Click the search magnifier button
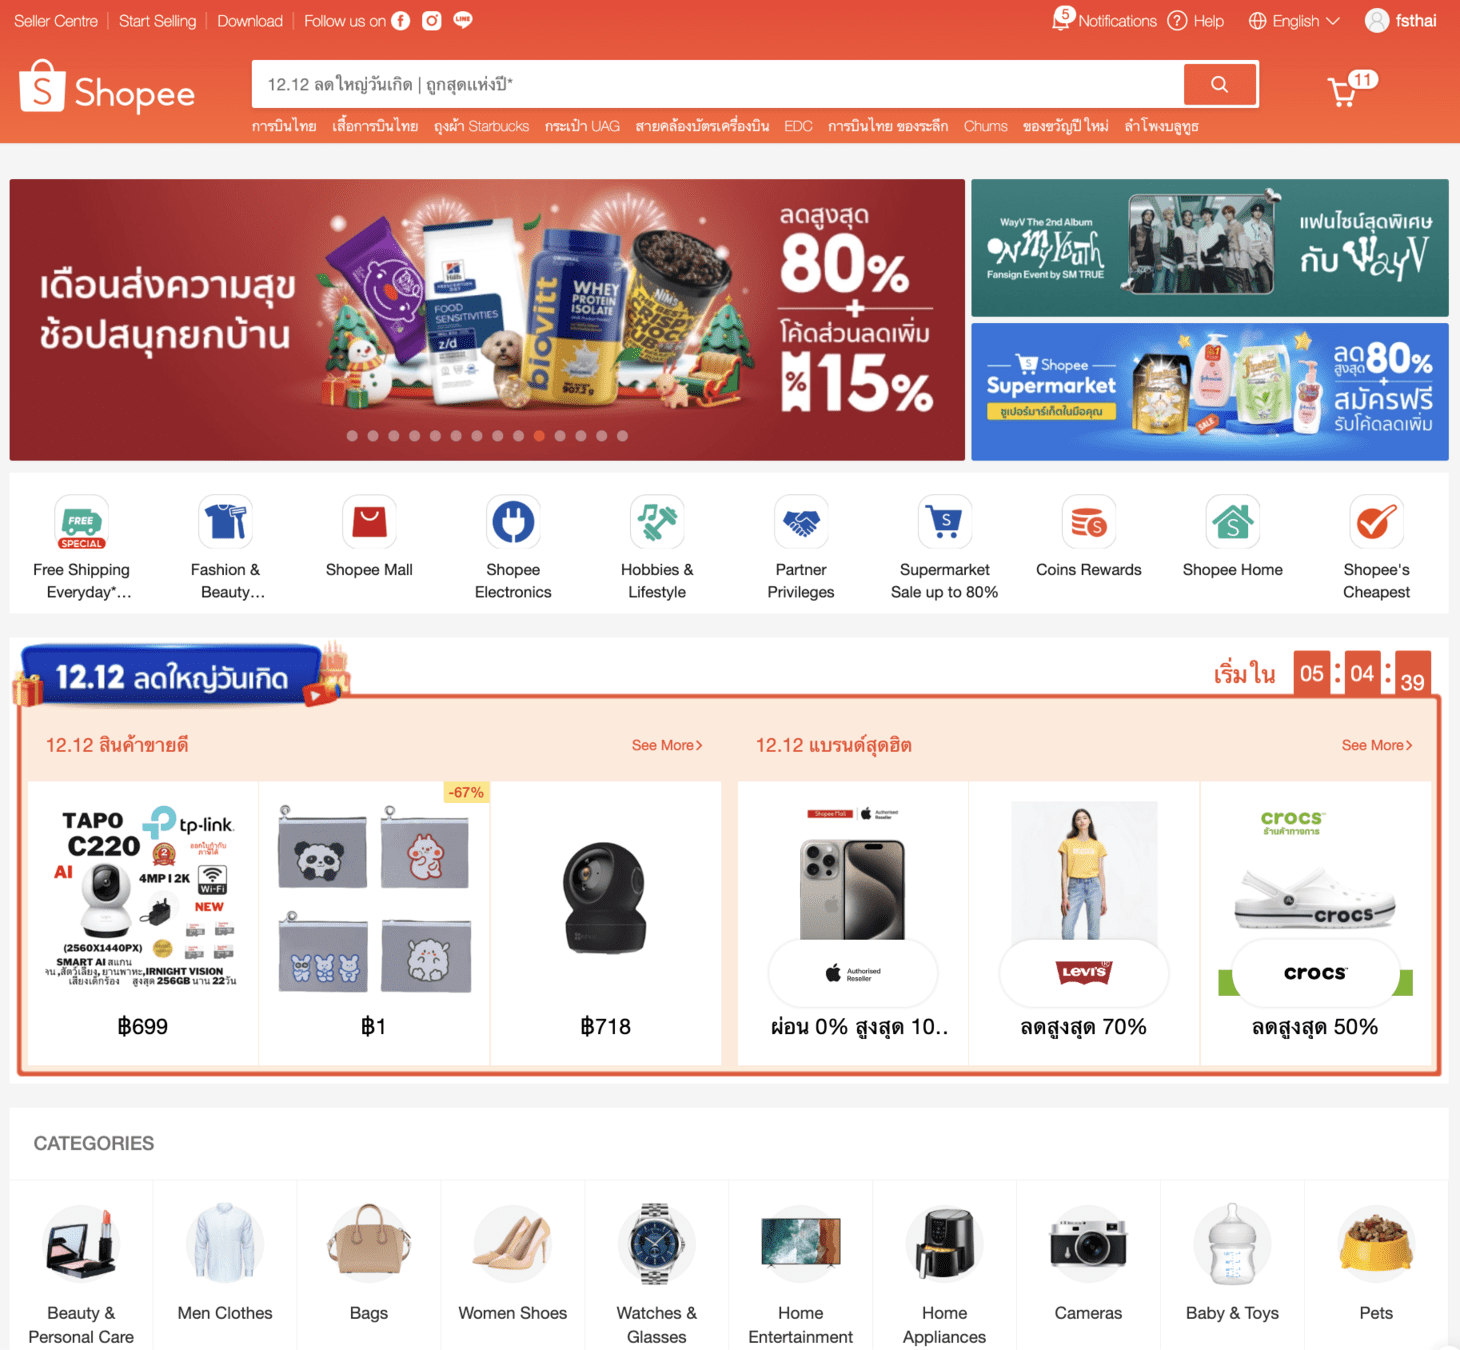The height and width of the screenshot is (1350, 1460). [x=1220, y=84]
